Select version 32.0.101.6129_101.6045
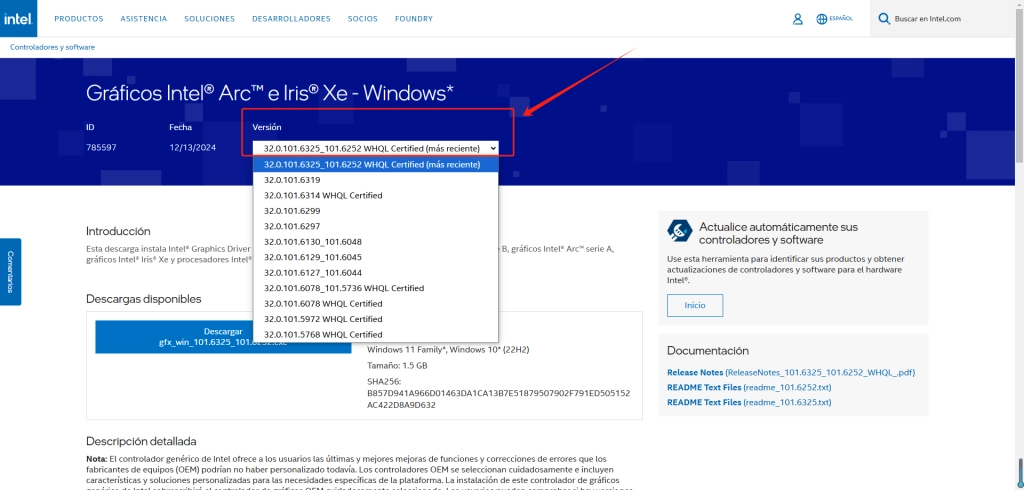 coord(376,257)
